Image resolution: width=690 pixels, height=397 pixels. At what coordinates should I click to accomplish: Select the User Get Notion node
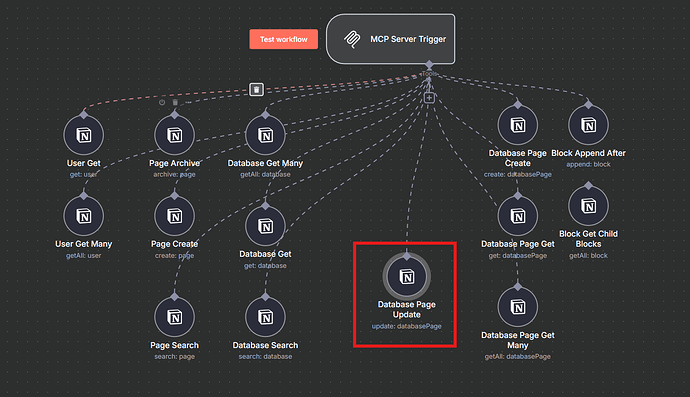coord(84,135)
